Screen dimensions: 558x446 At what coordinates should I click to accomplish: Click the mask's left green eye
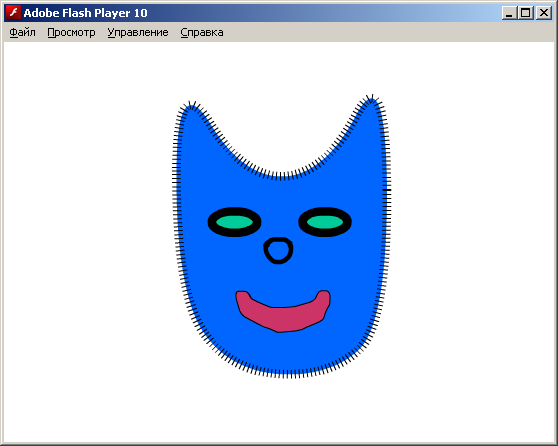click(x=235, y=222)
